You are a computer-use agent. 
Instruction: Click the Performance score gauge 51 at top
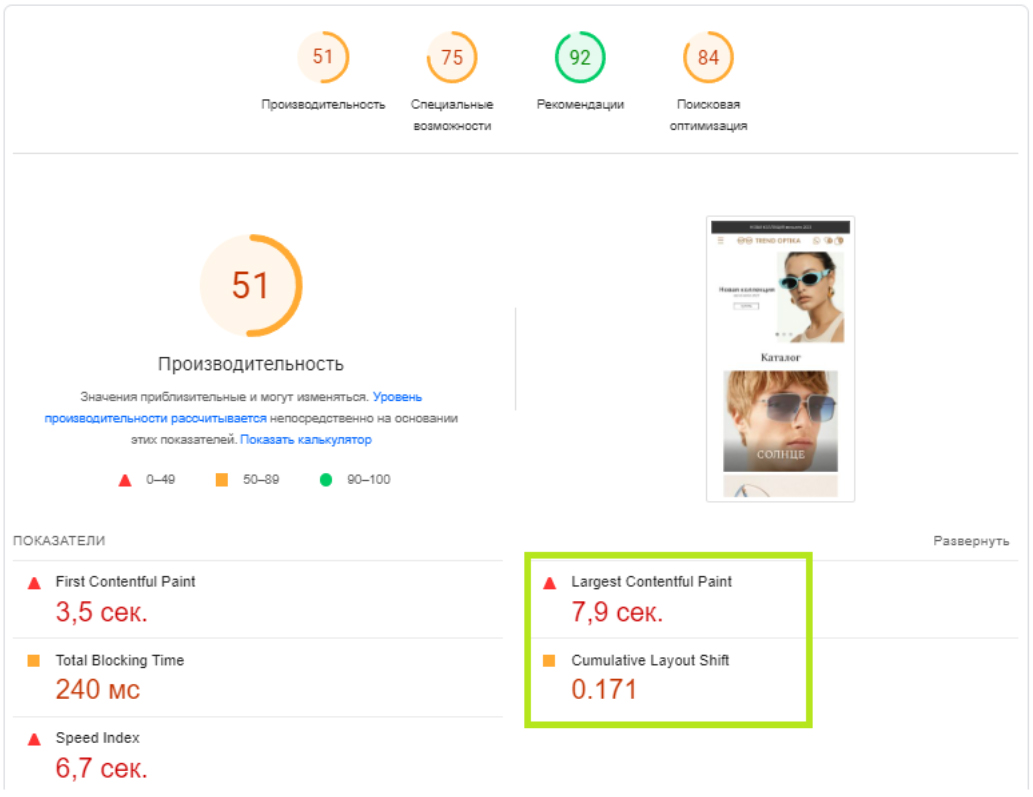tap(322, 58)
